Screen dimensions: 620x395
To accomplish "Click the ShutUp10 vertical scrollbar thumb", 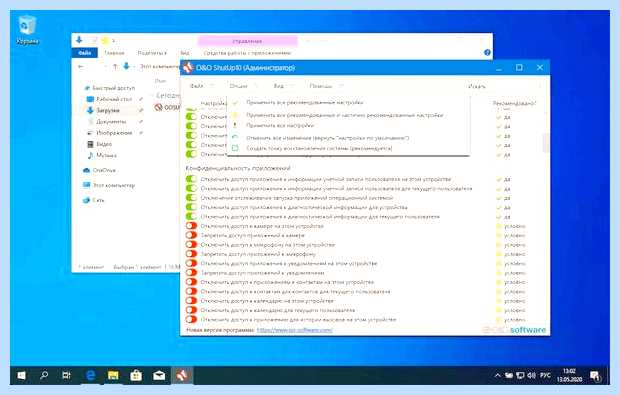I will tap(545, 142).
